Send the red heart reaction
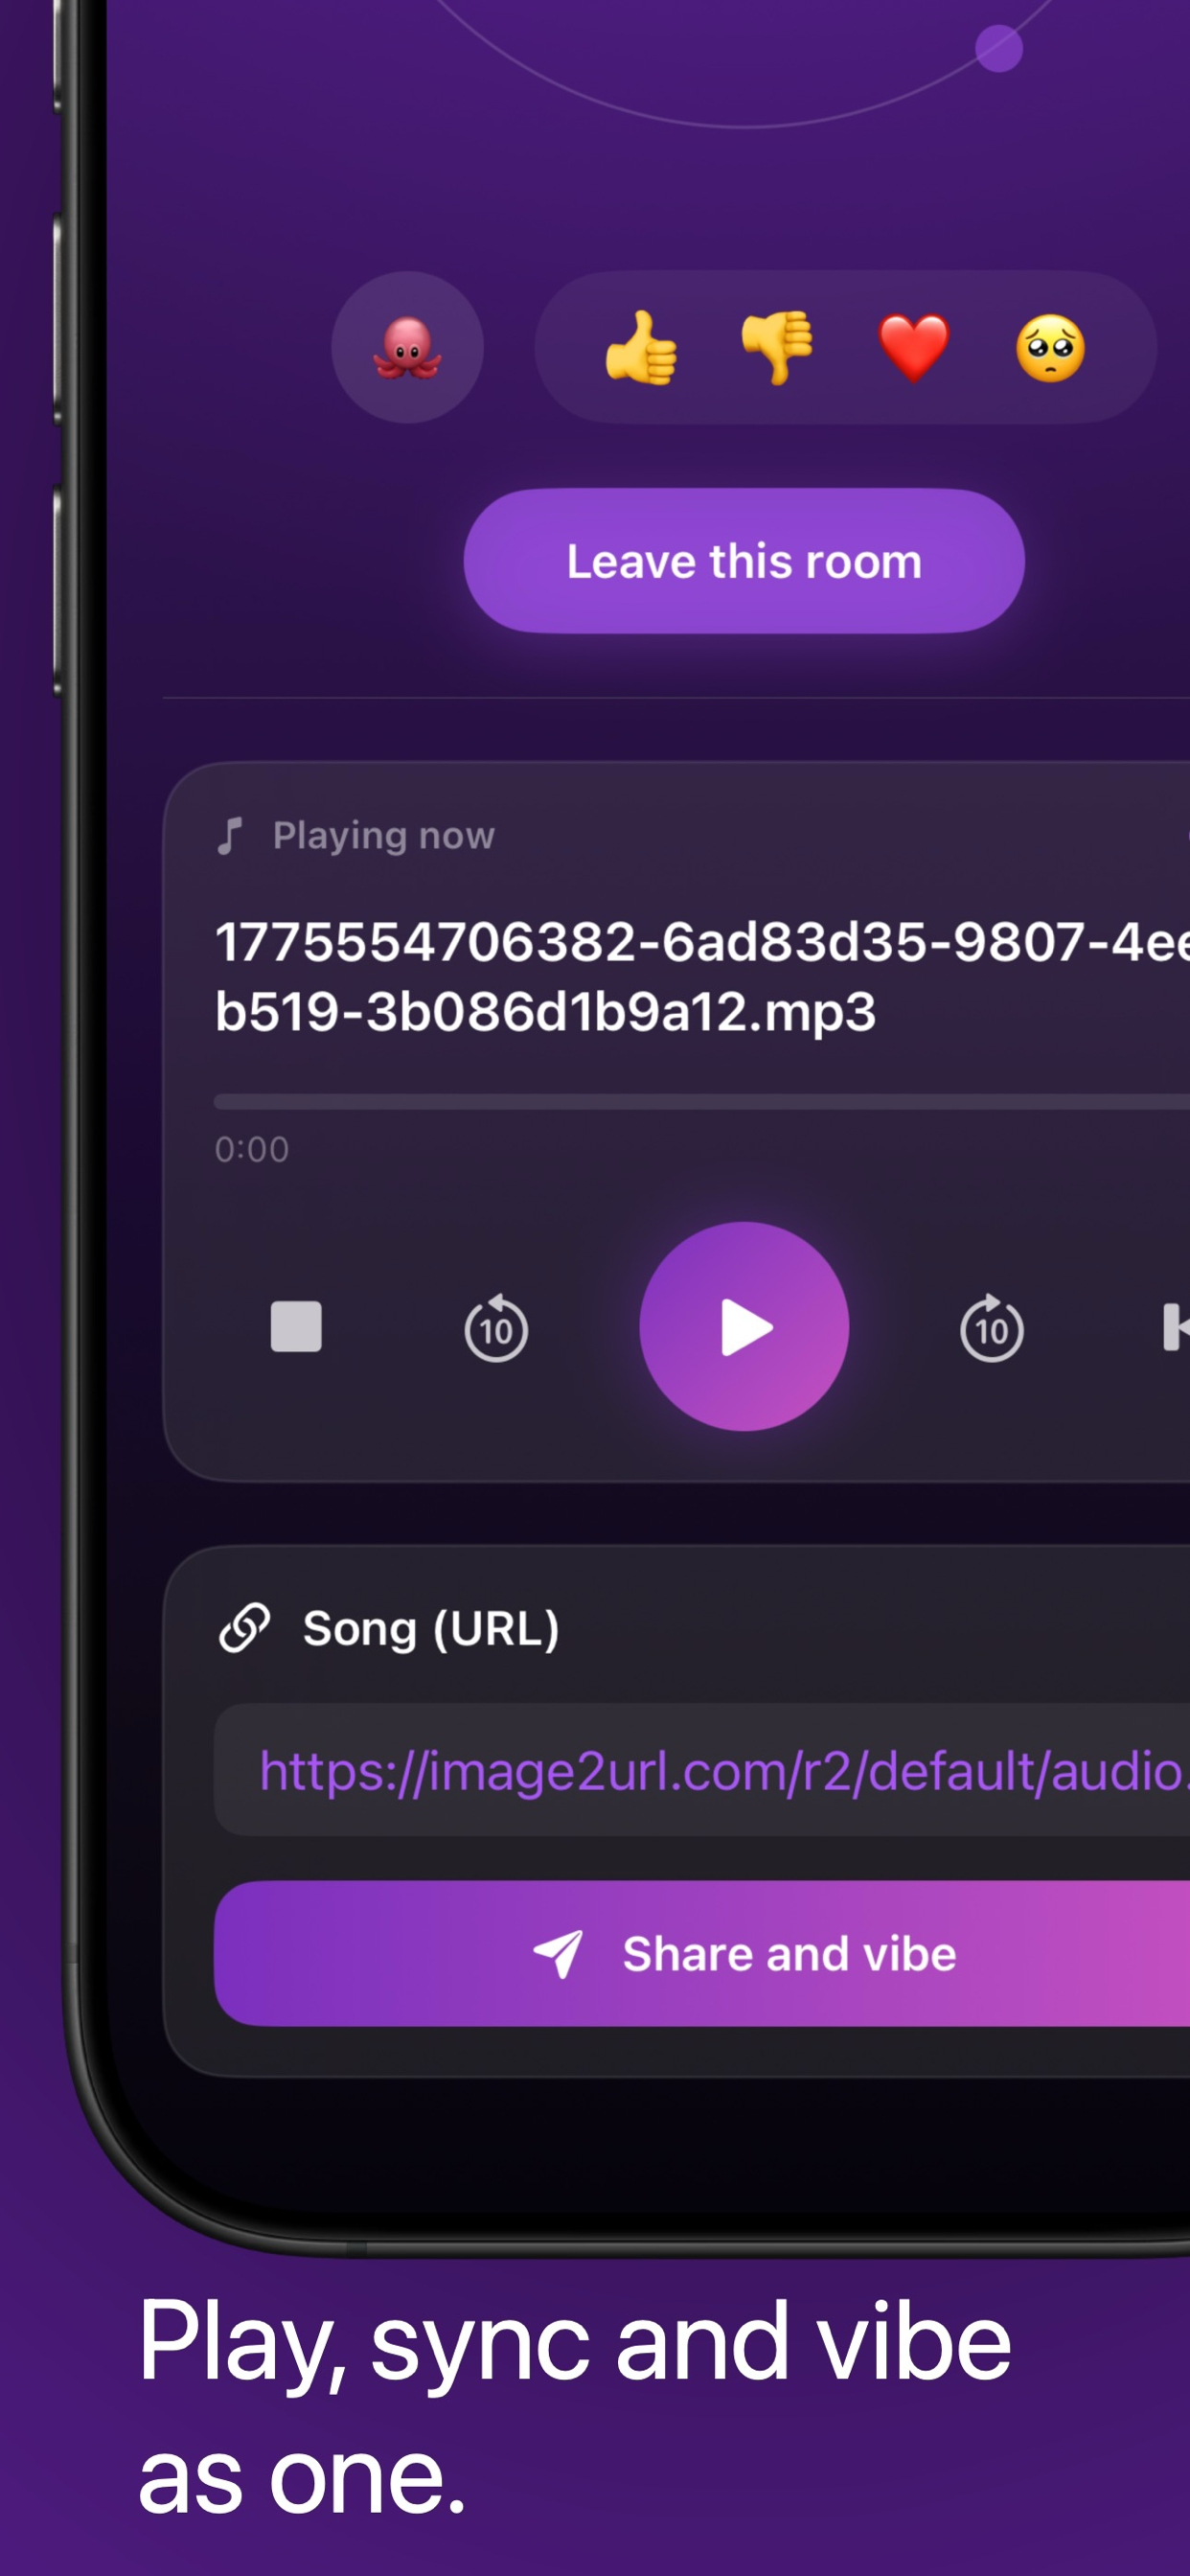 (913, 347)
